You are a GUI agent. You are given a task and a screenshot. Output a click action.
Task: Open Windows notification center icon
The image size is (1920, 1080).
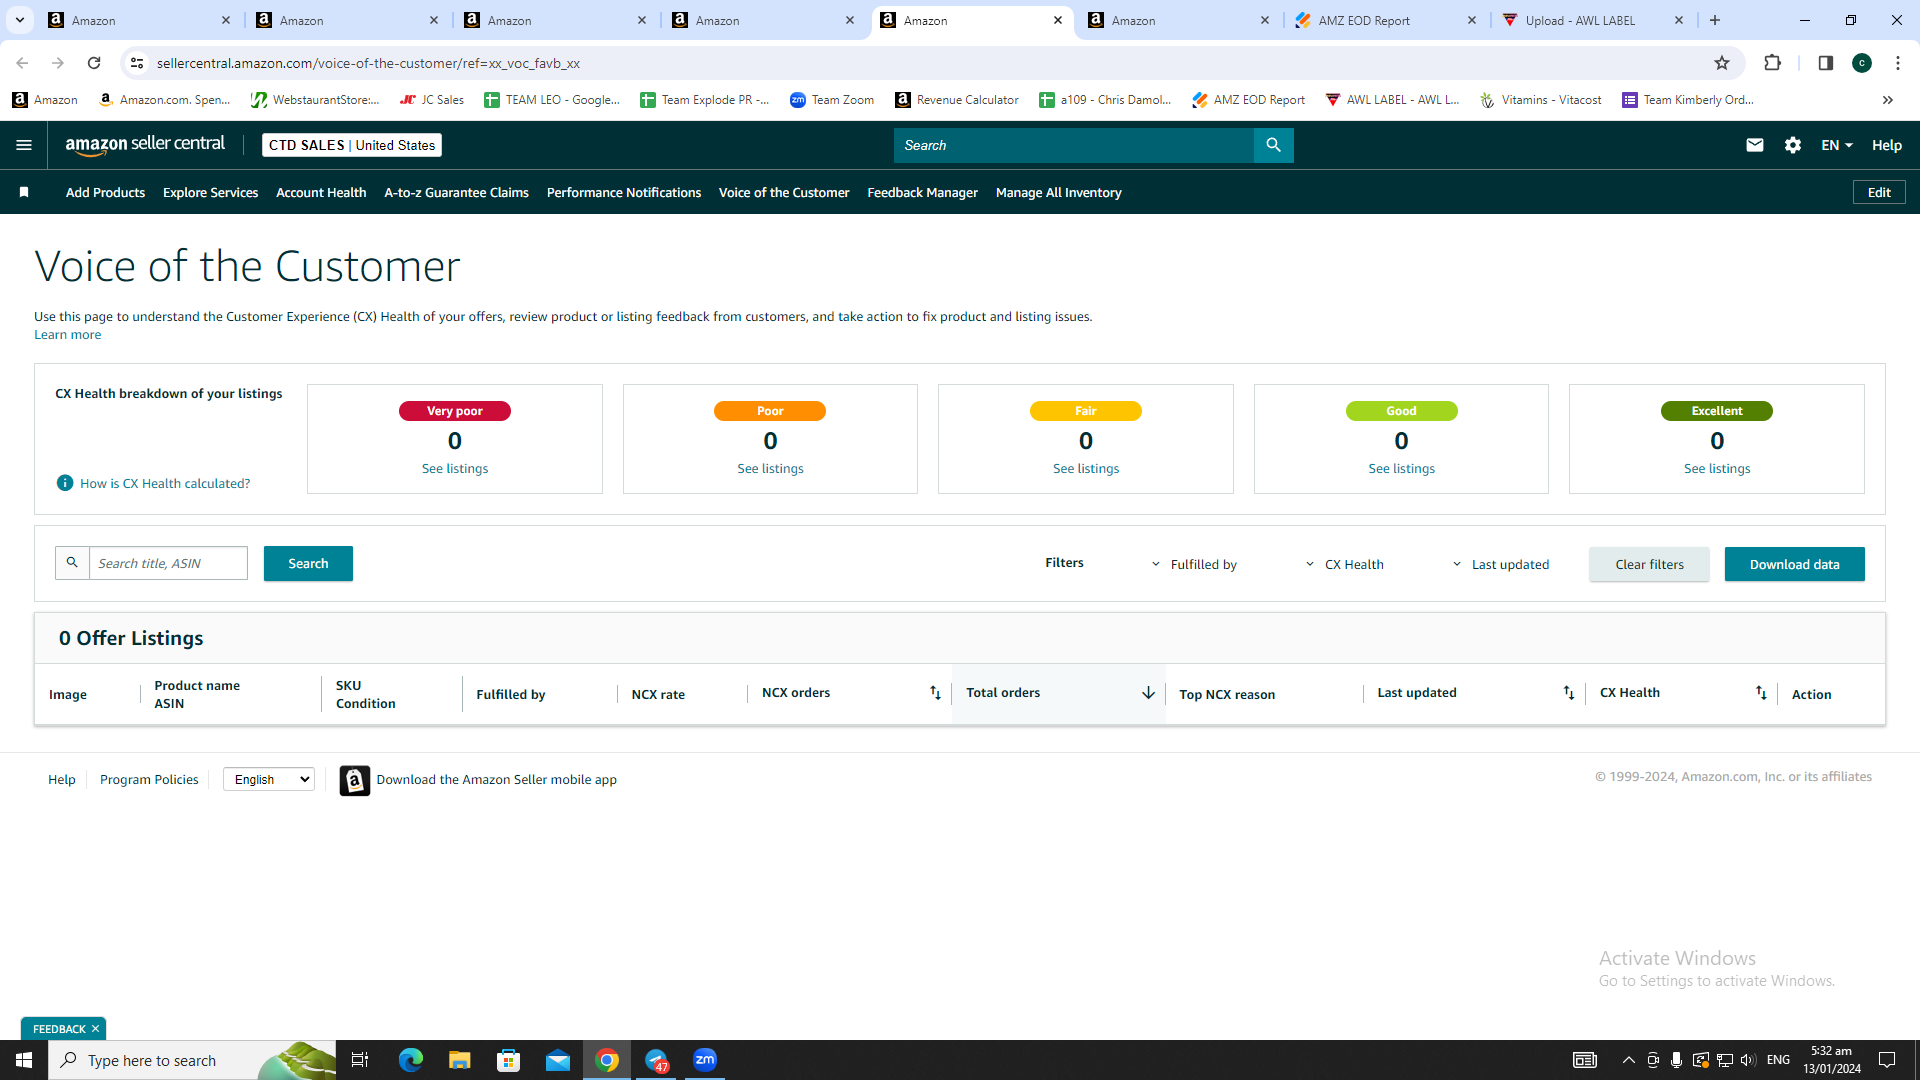click(x=1887, y=1060)
